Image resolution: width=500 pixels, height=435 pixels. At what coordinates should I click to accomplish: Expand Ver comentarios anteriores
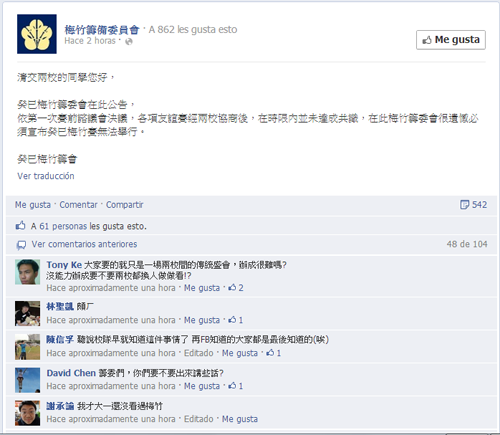point(84,244)
